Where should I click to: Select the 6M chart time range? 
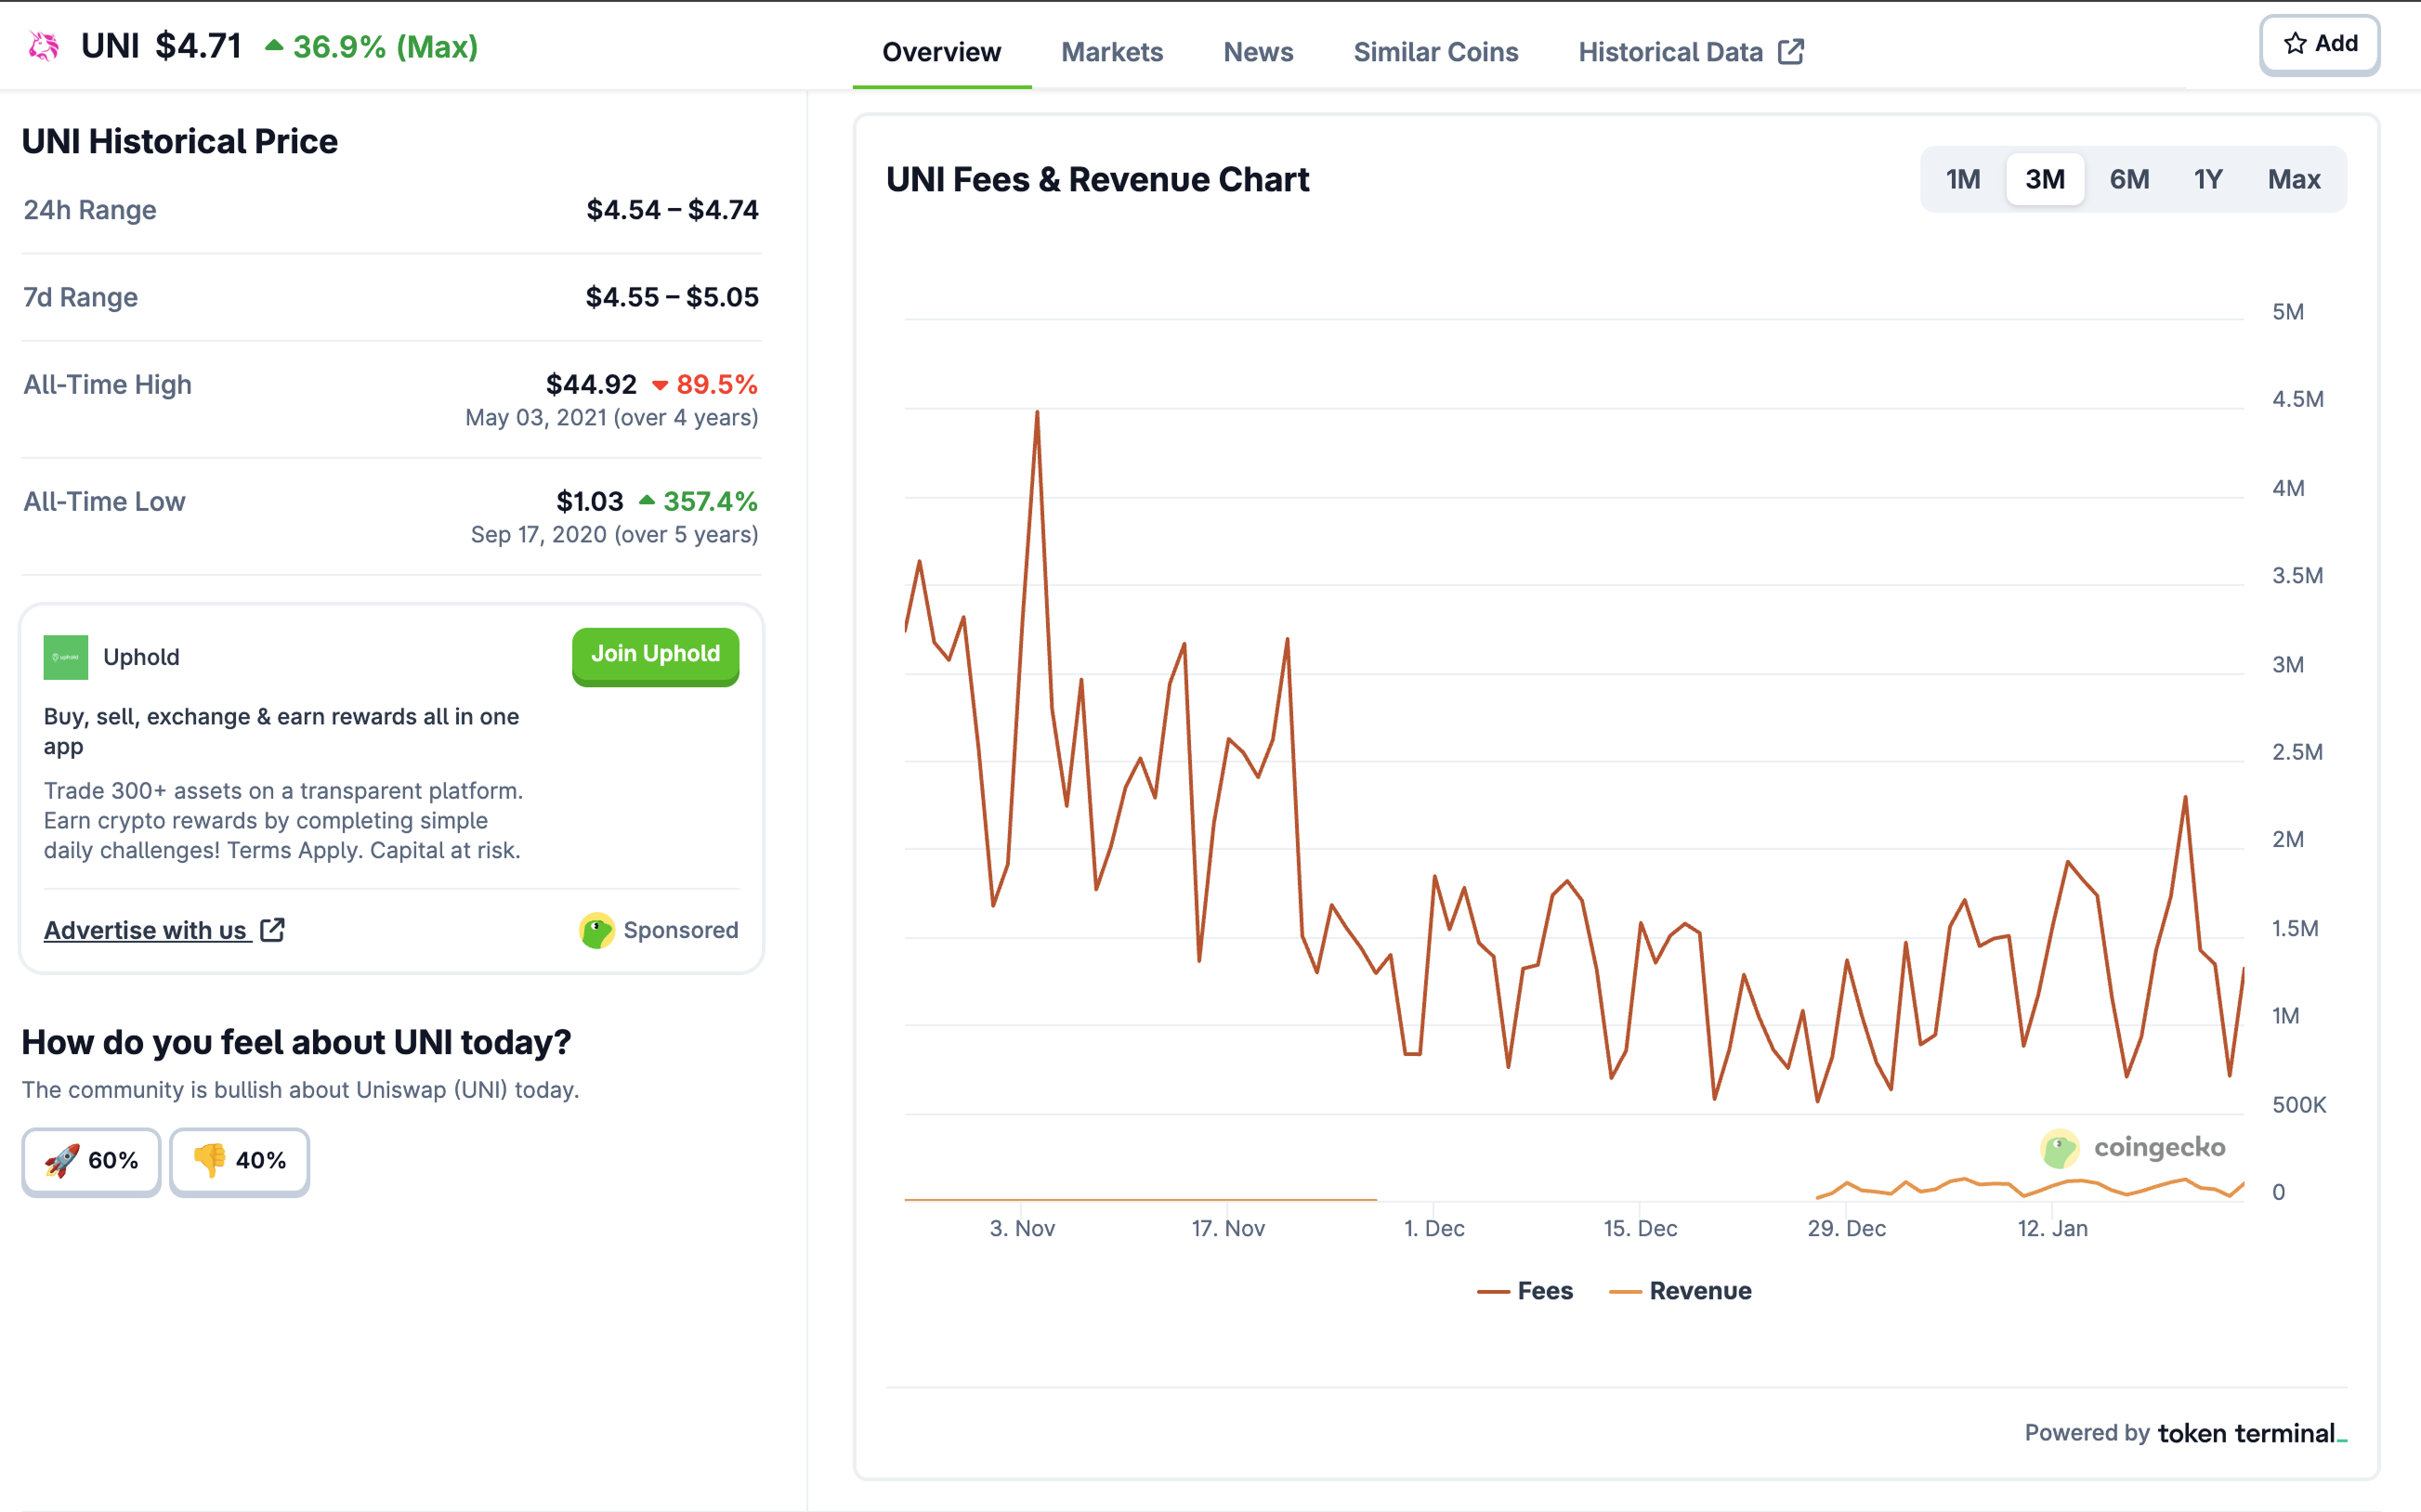[2129, 180]
